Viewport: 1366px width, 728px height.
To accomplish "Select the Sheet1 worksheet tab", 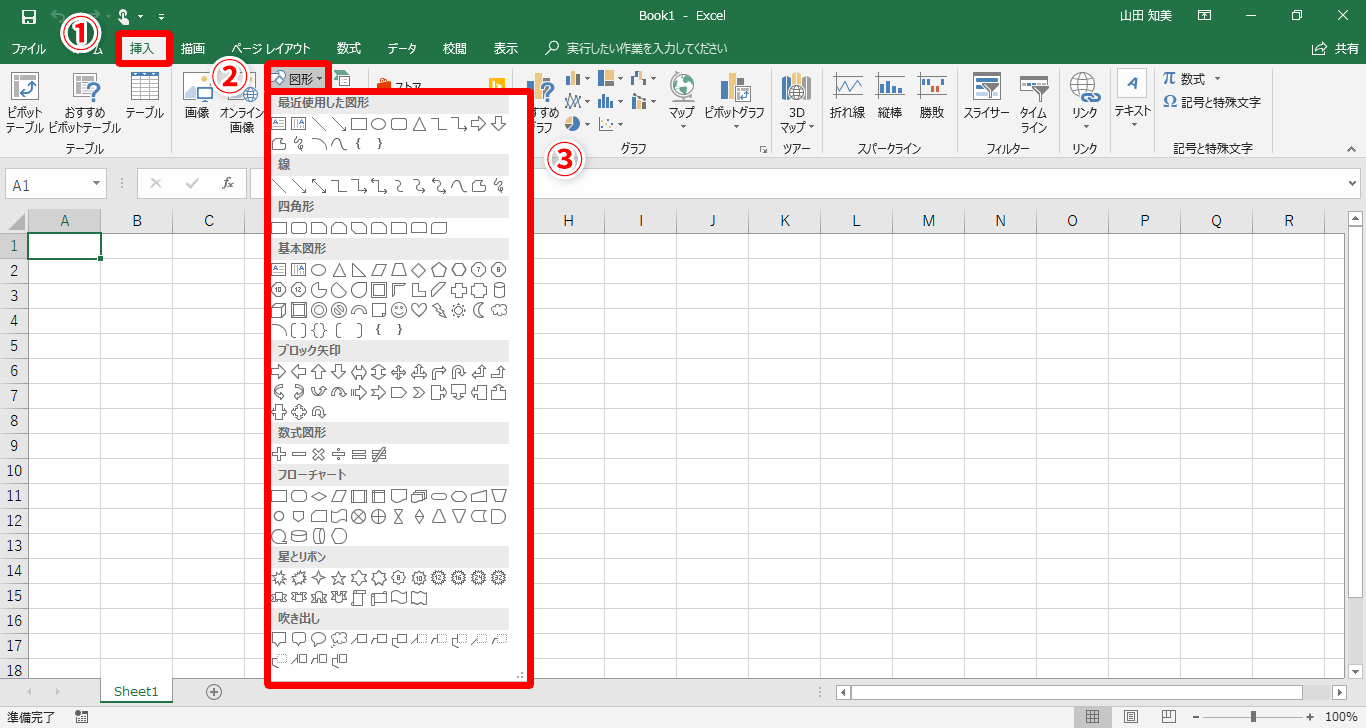I will [136, 691].
